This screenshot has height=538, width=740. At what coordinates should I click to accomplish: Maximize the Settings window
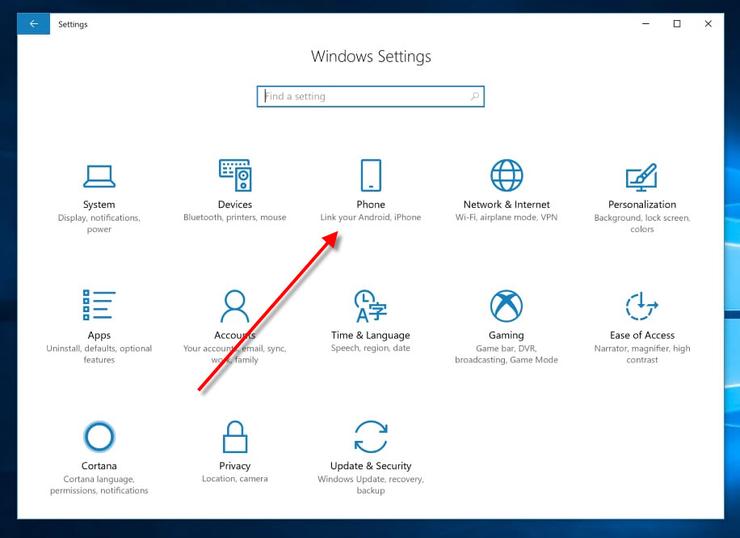pyautogui.click(x=677, y=24)
